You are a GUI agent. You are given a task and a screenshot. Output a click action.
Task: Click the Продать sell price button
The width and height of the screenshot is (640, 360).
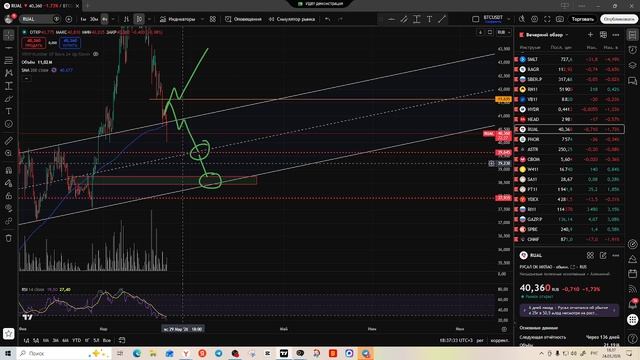[33, 43]
